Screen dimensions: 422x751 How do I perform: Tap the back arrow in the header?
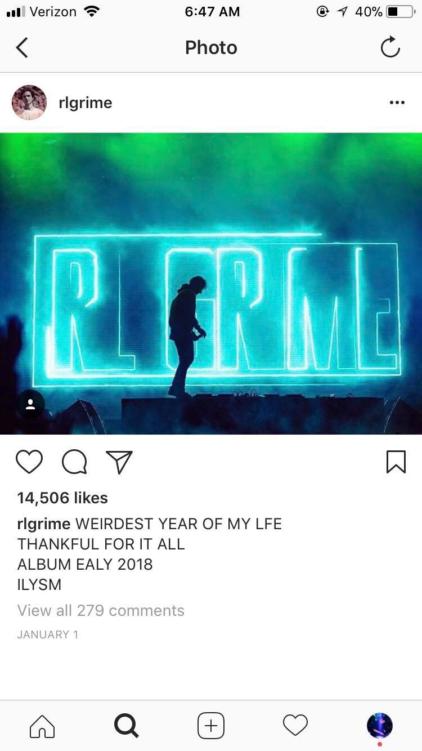(22, 48)
